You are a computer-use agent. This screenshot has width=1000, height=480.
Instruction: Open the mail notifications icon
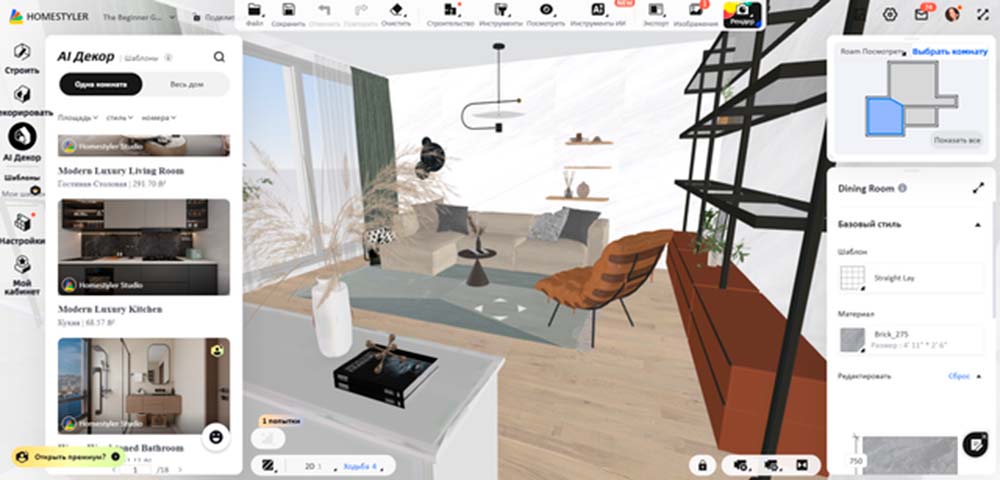pyautogui.click(x=921, y=14)
